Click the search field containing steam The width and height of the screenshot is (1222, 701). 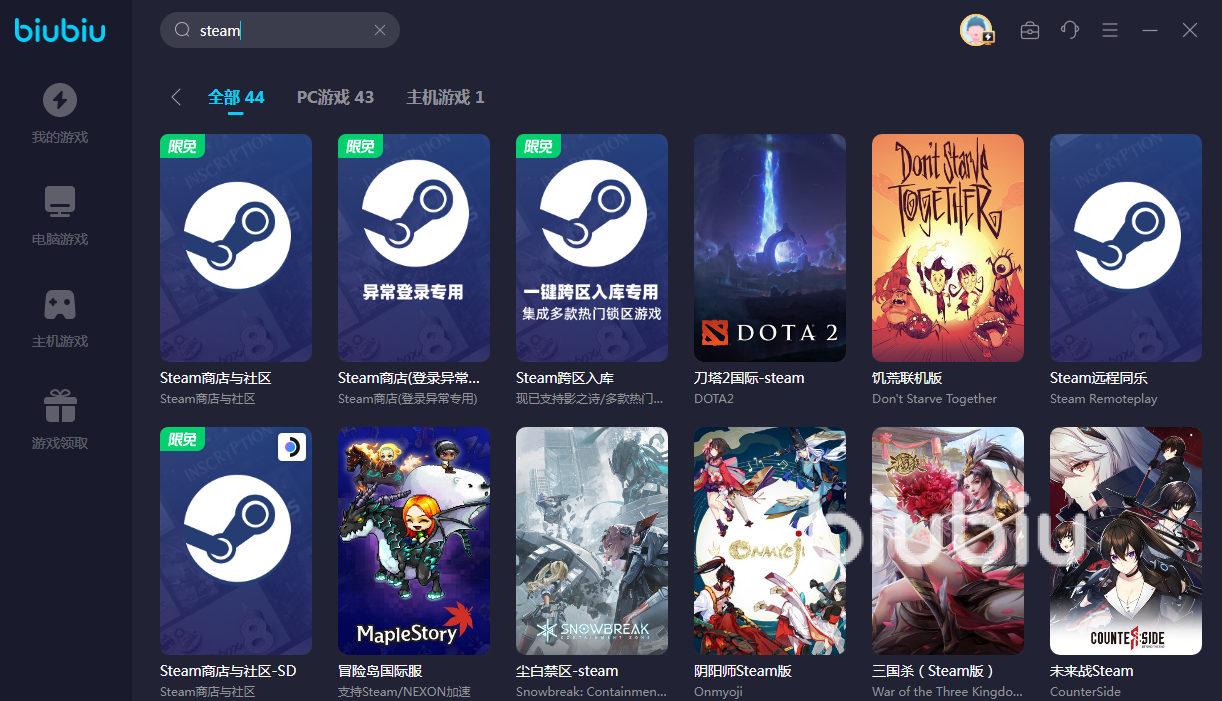[280, 30]
